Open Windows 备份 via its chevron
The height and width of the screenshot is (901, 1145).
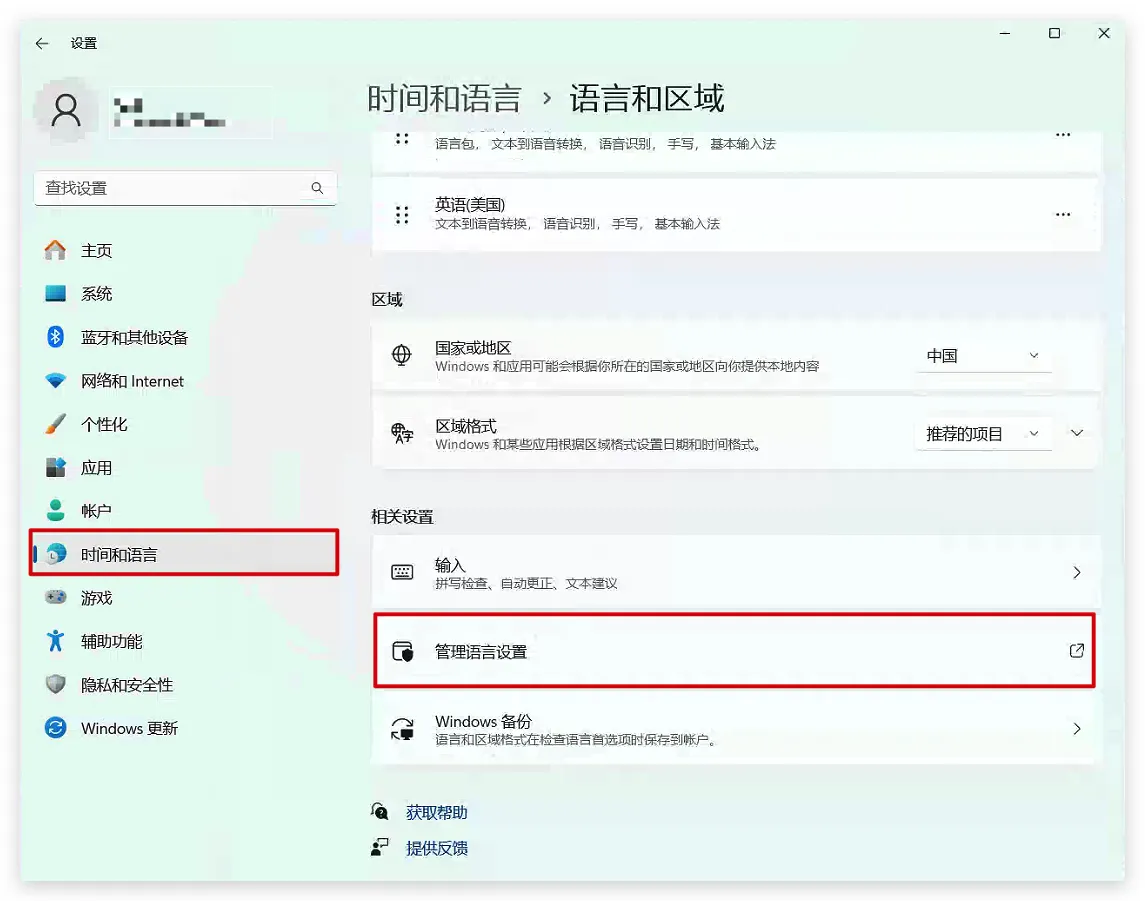[1076, 729]
